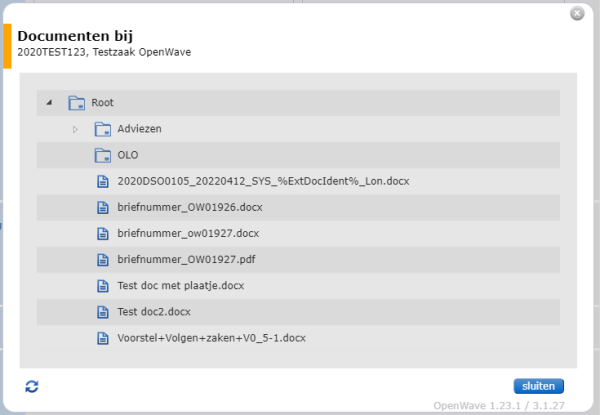Expand the Adviezen folder arrow
600x415 pixels.
point(75,129)
